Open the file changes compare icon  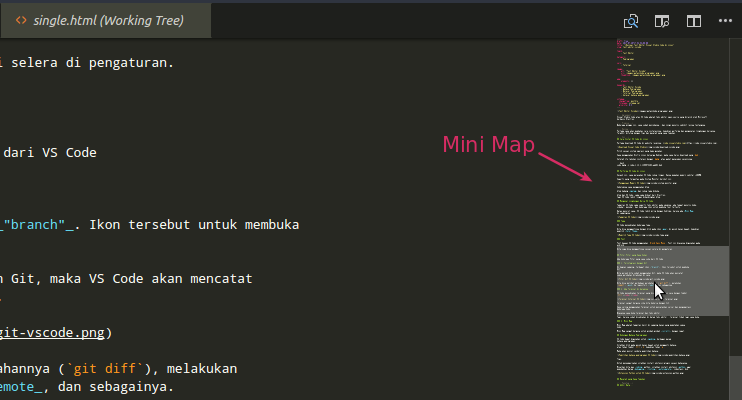click(x=631, y=21)
